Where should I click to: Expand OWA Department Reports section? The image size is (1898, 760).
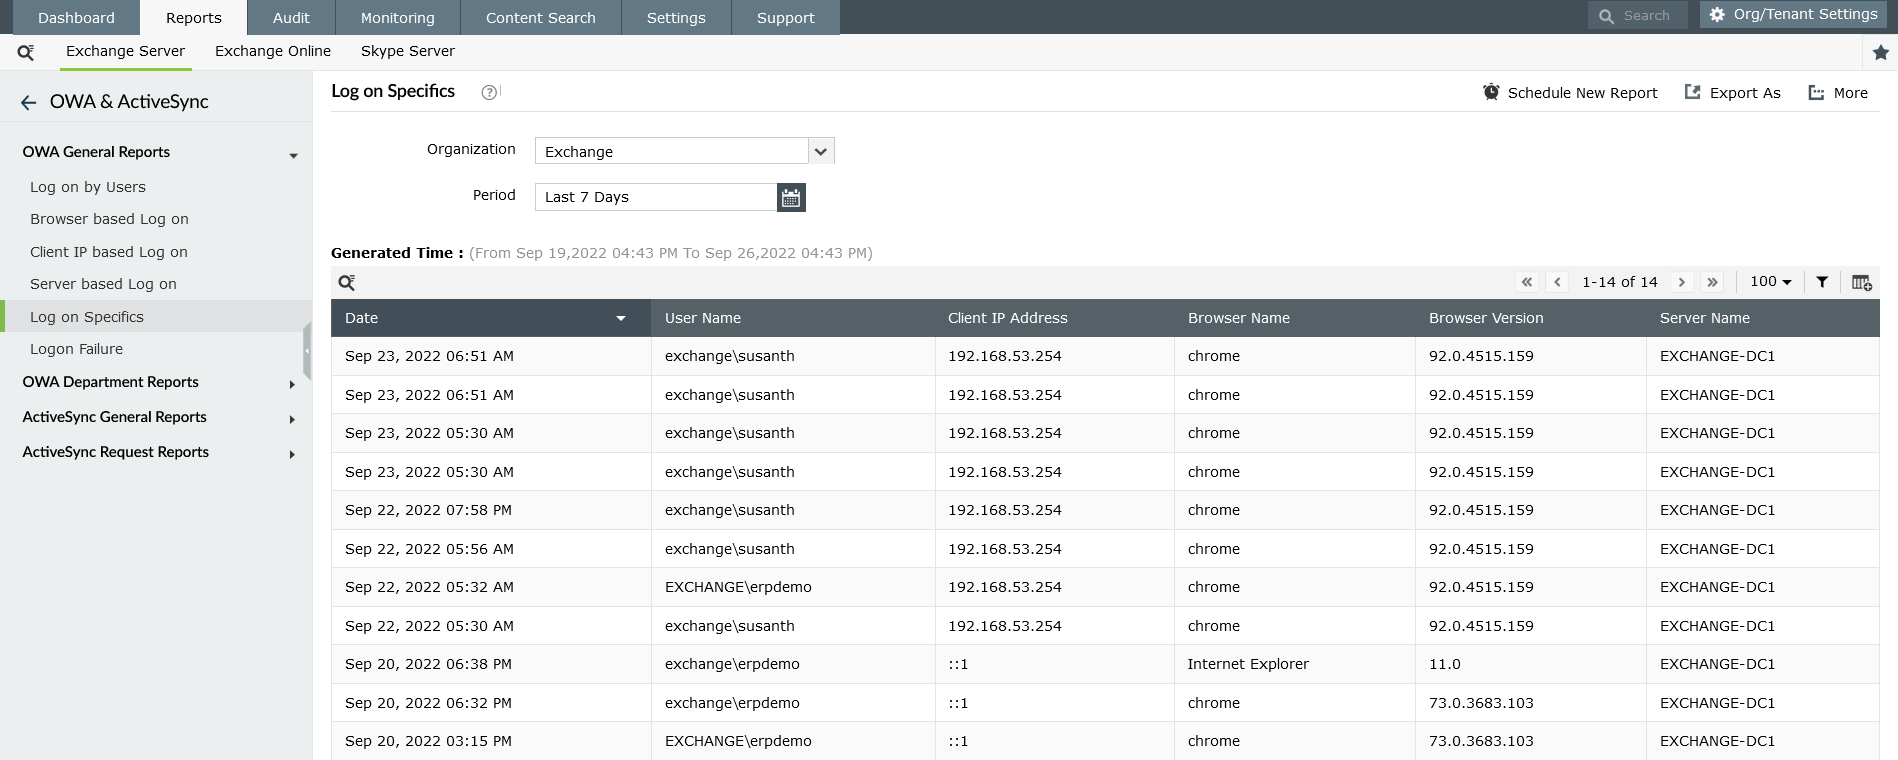pos(292,385)
